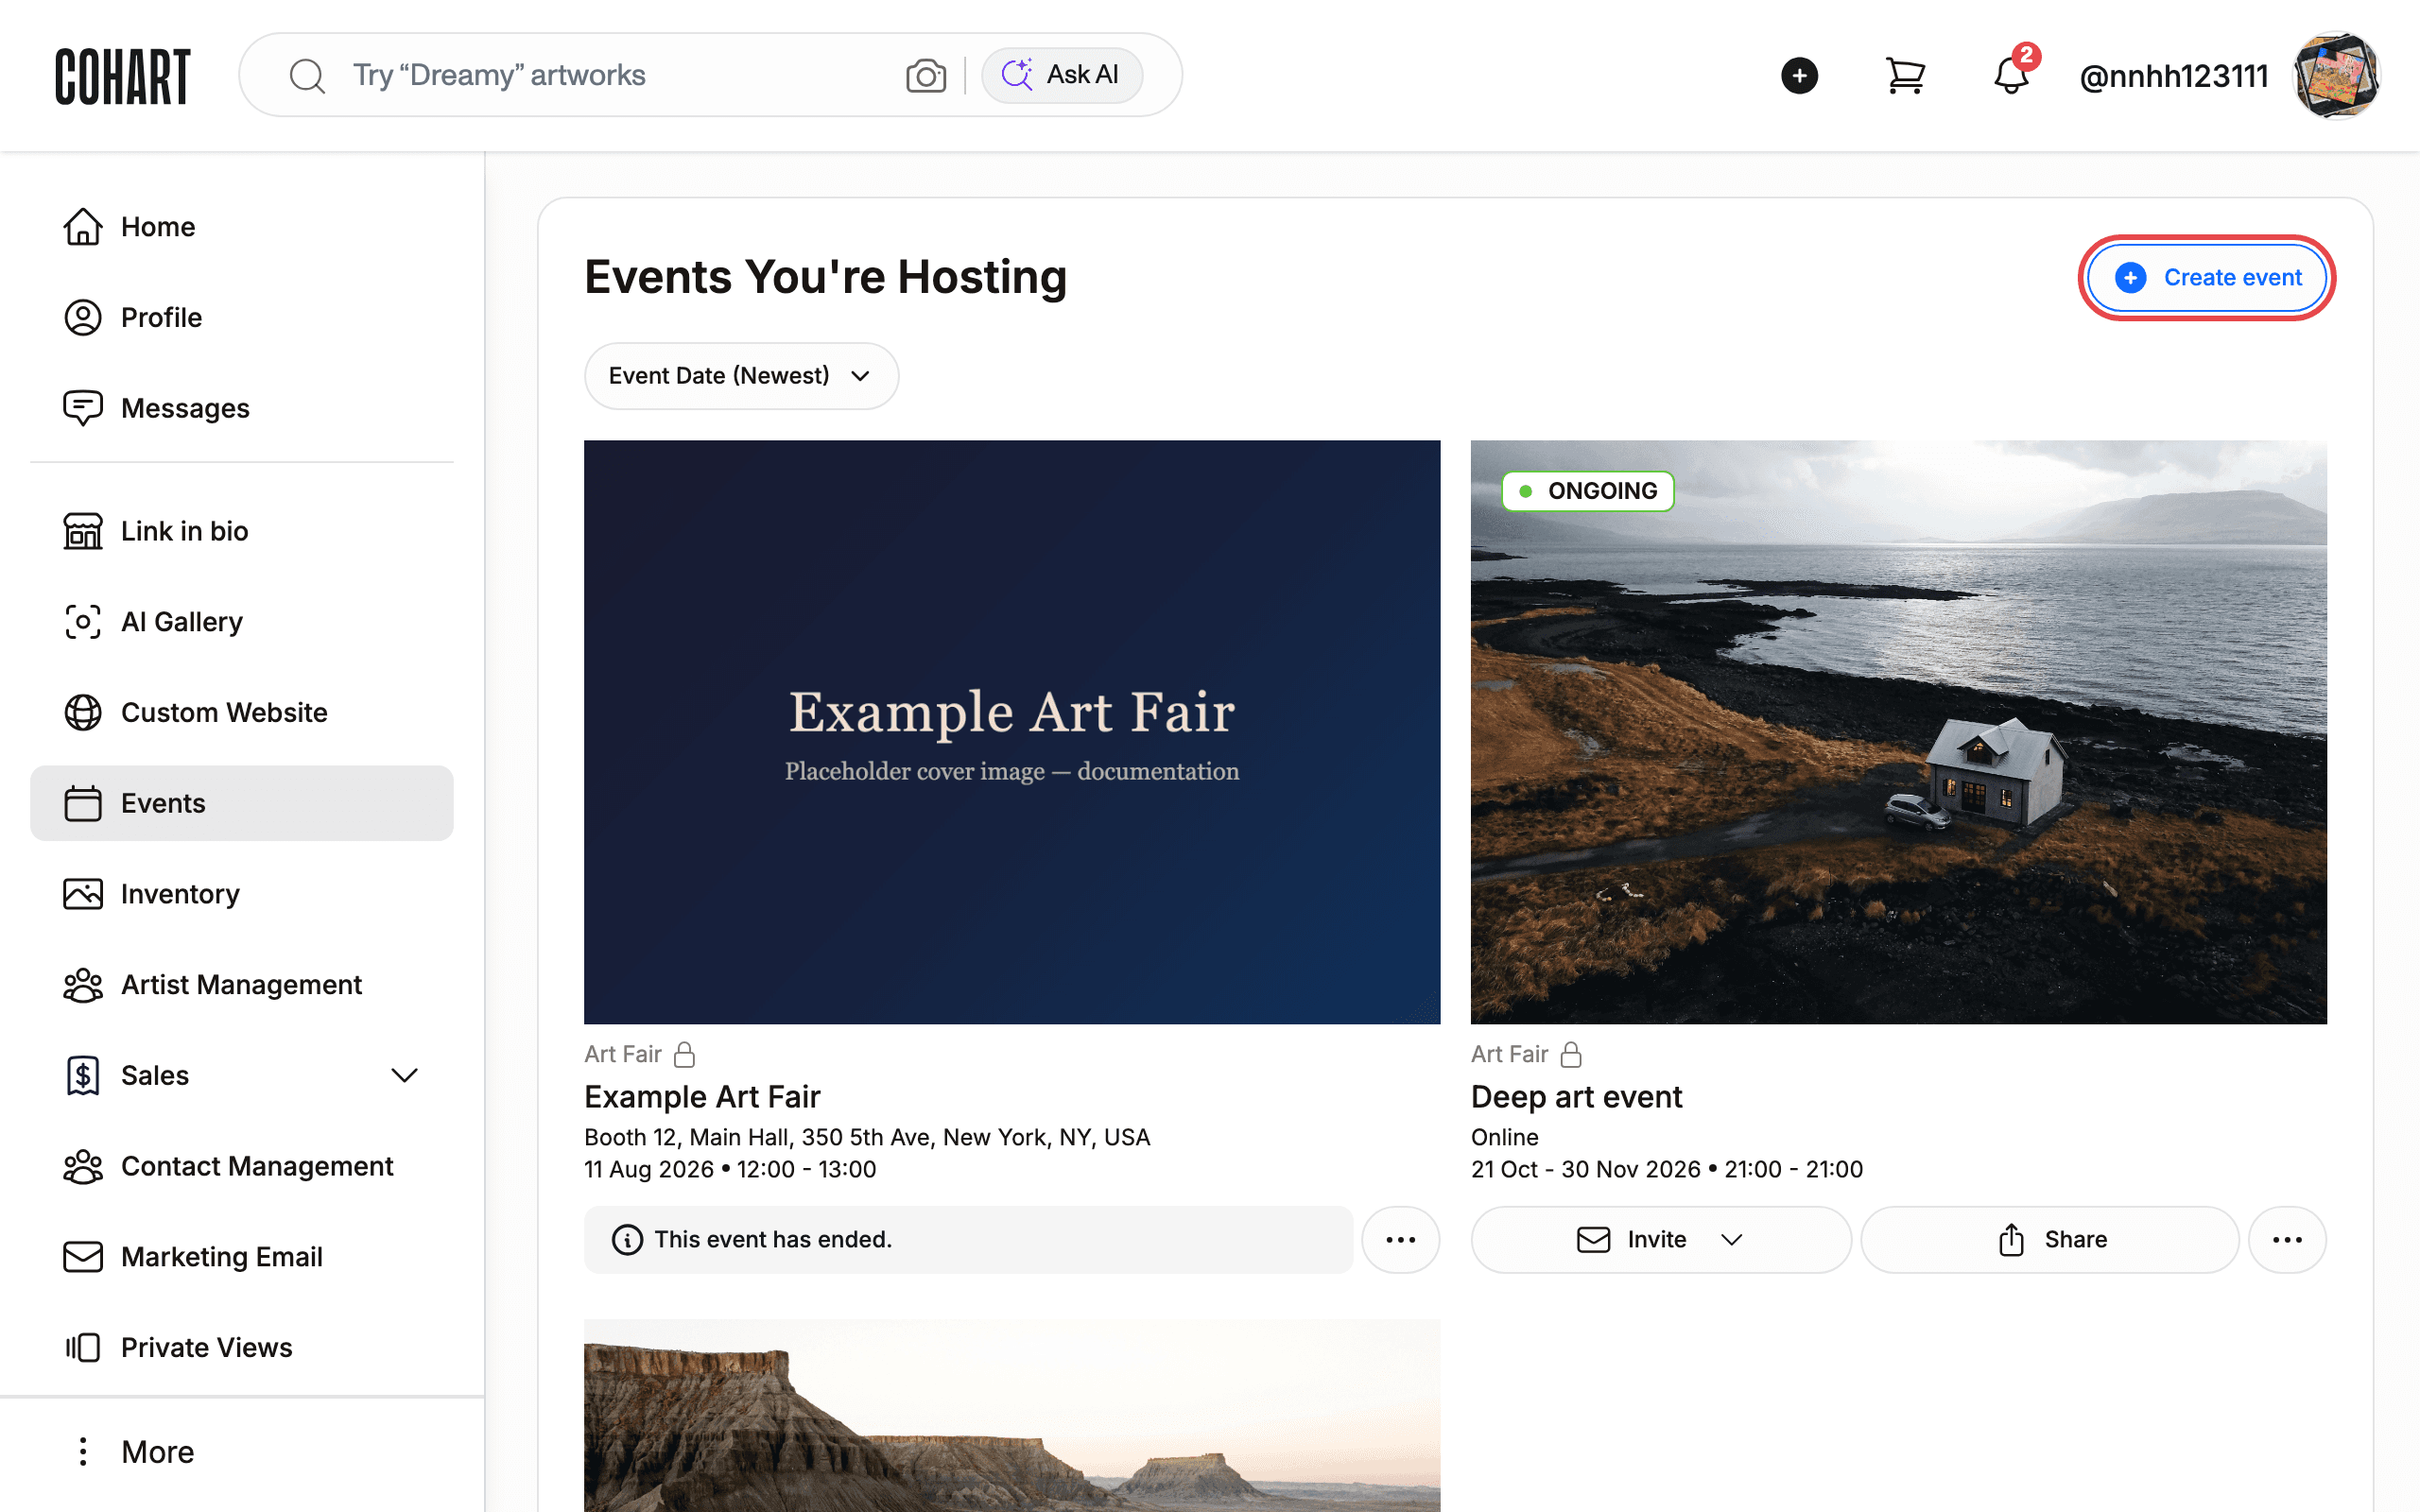Click the "Events You're Hosting" heading
Image resolution: width=2420 pixels, height=1512 pixels.
pos(825,277)
